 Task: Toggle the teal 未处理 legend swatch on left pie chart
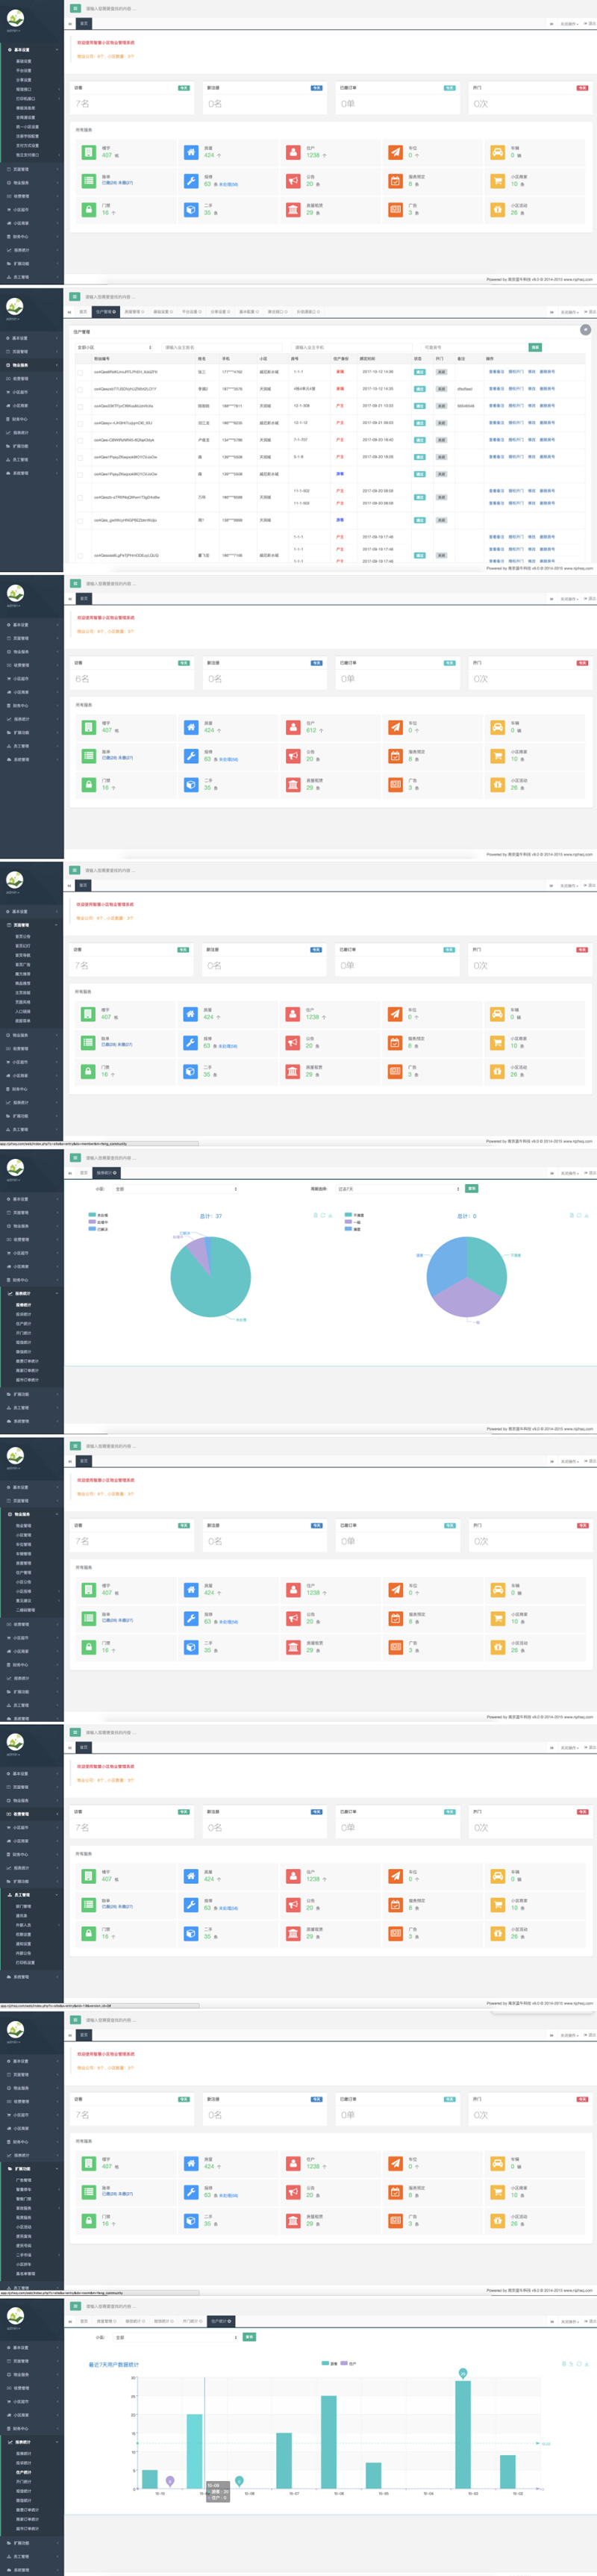tap(92, 1215)
